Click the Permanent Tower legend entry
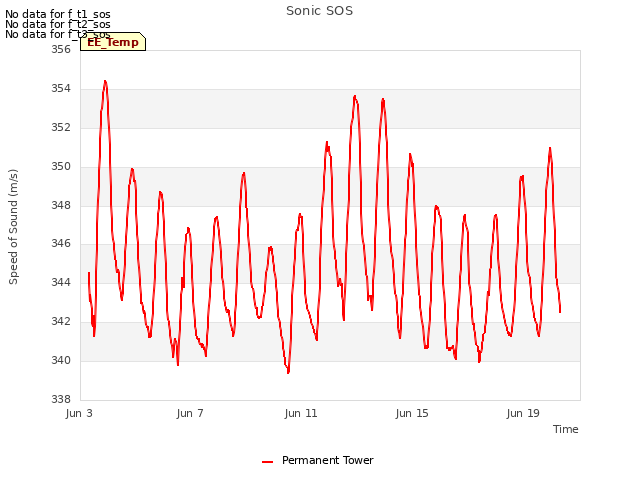The height and width of the screenshot is (480, 640). pyautogui.click(x=318, y=460)
